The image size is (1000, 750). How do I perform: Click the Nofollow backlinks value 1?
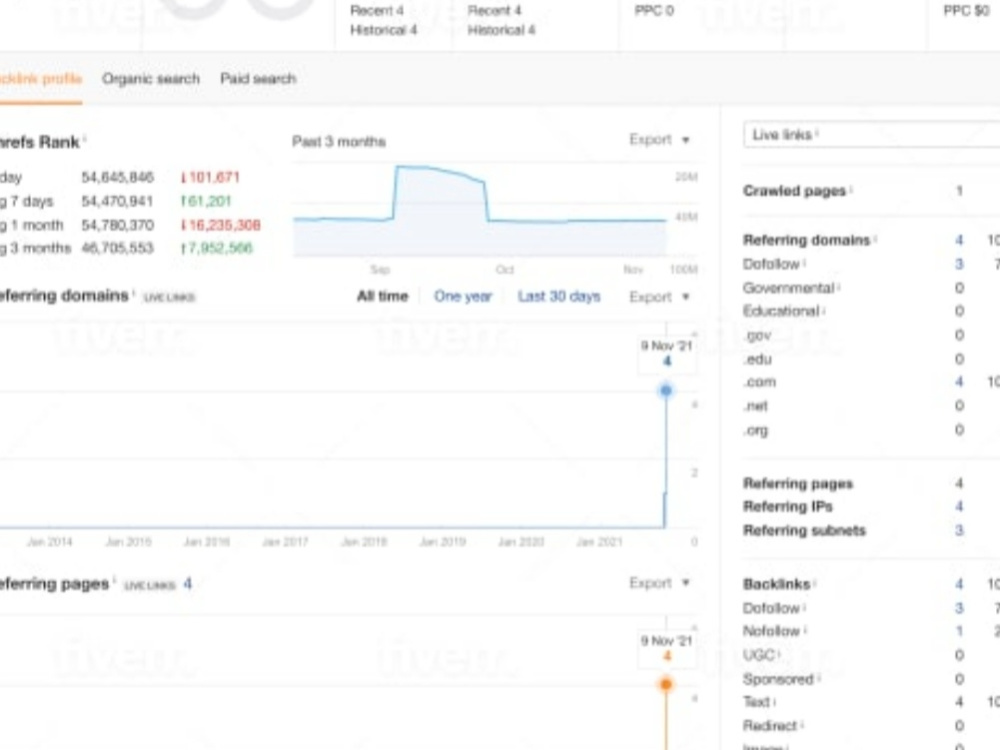(959, 631)
